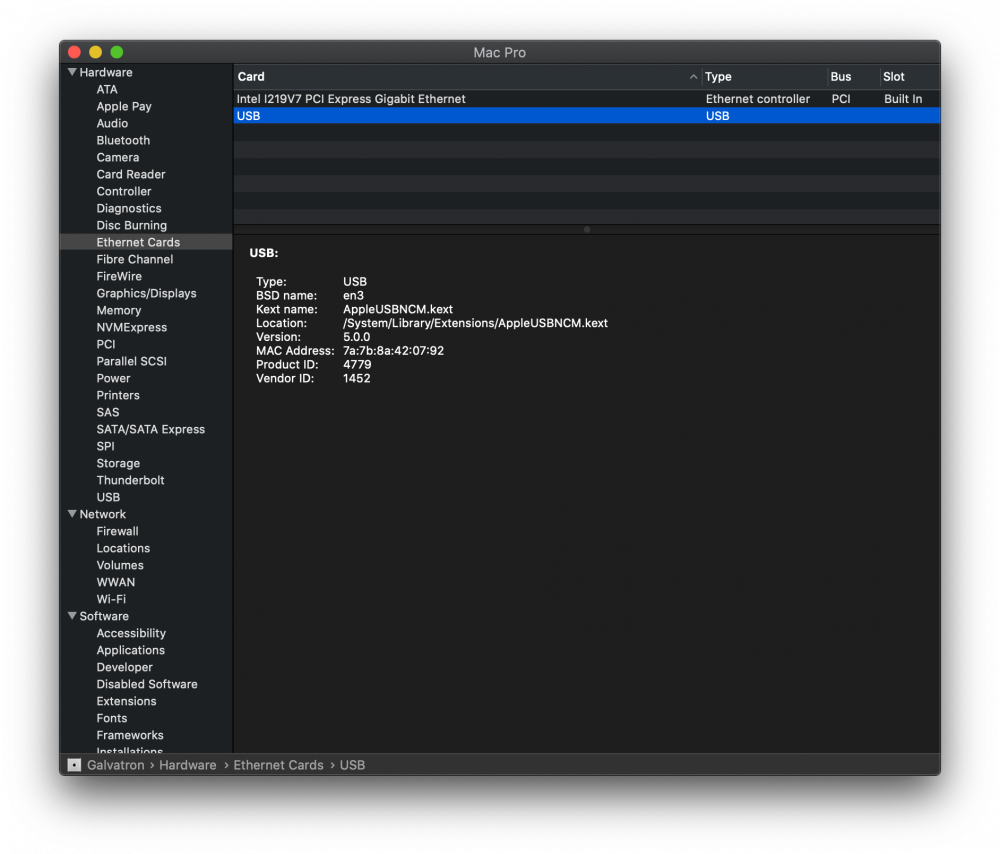Open Graphics/Displays in the sidebar
This screenshot has height=854, width=1000.
point(146,293)
